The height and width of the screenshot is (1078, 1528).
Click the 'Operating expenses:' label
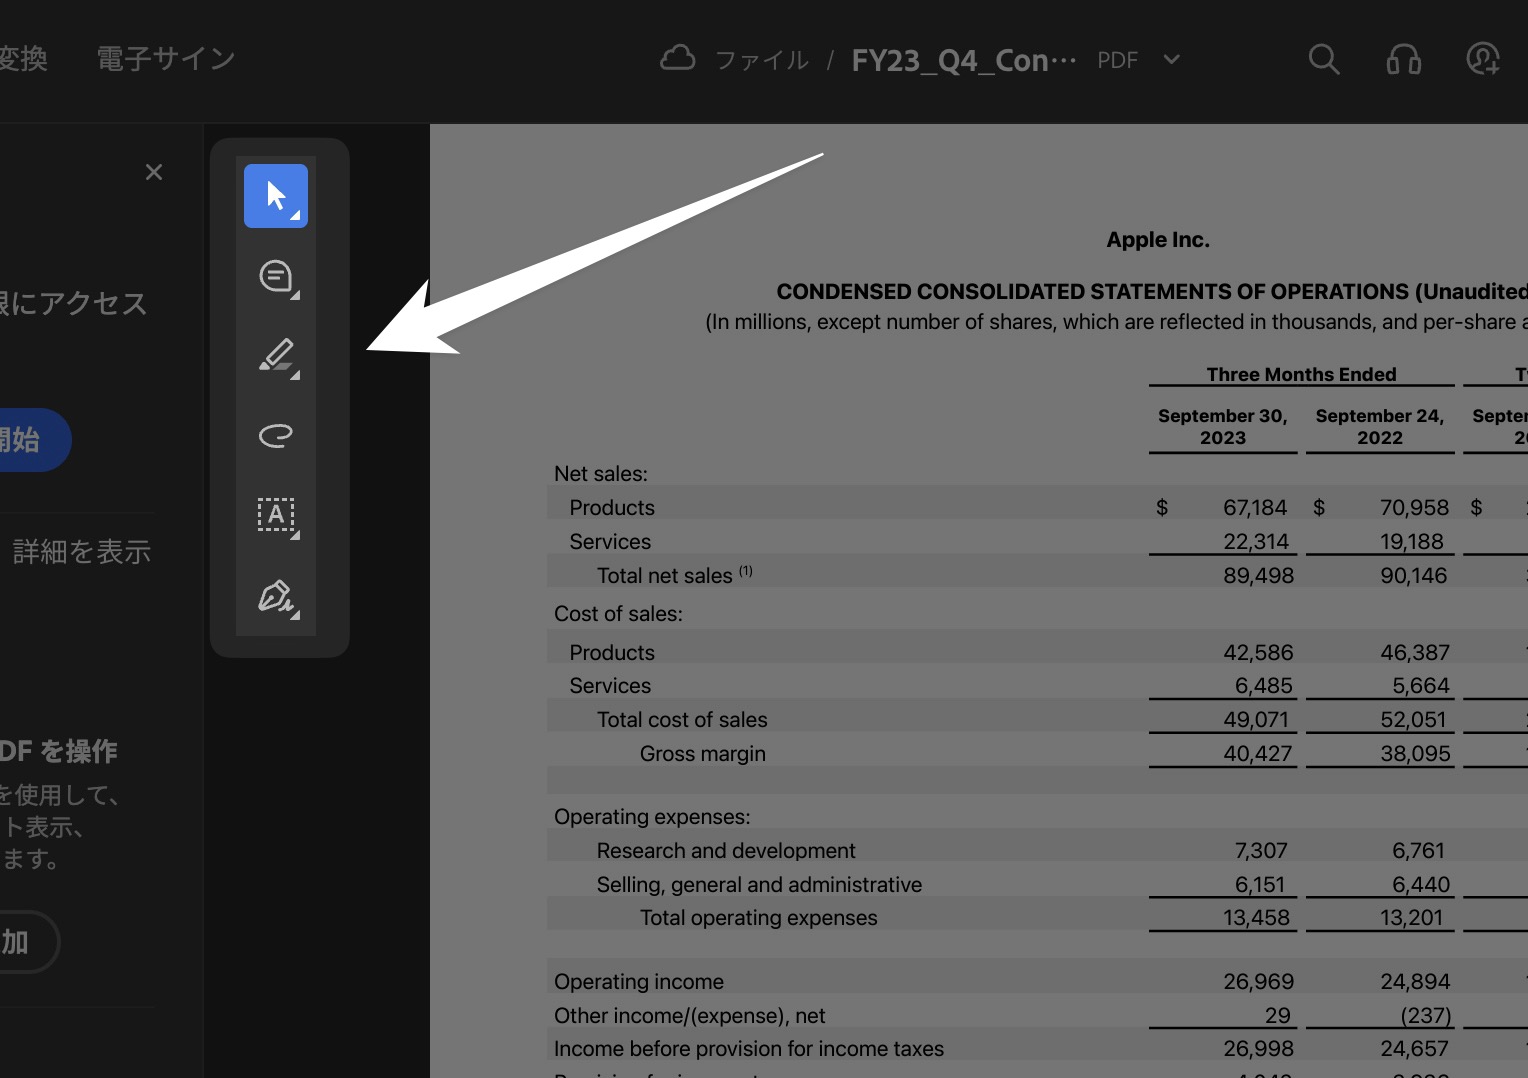pyautogui.click(x=652, y=817)
